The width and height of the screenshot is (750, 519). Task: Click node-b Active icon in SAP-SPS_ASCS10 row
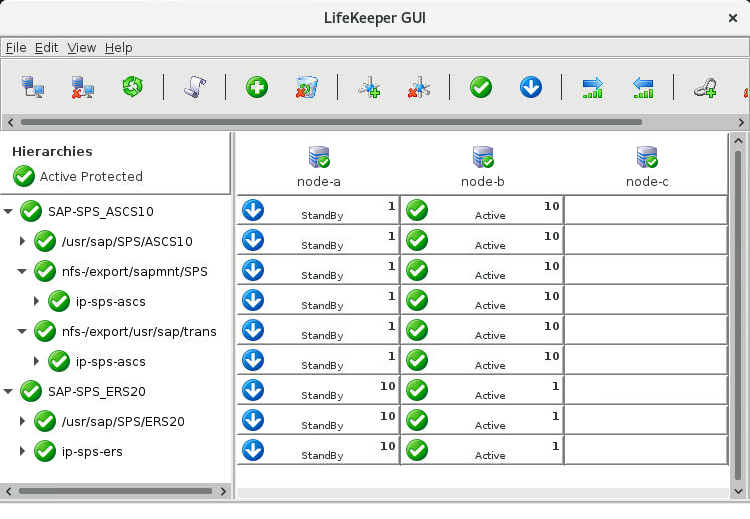click(x=417, y=210)
